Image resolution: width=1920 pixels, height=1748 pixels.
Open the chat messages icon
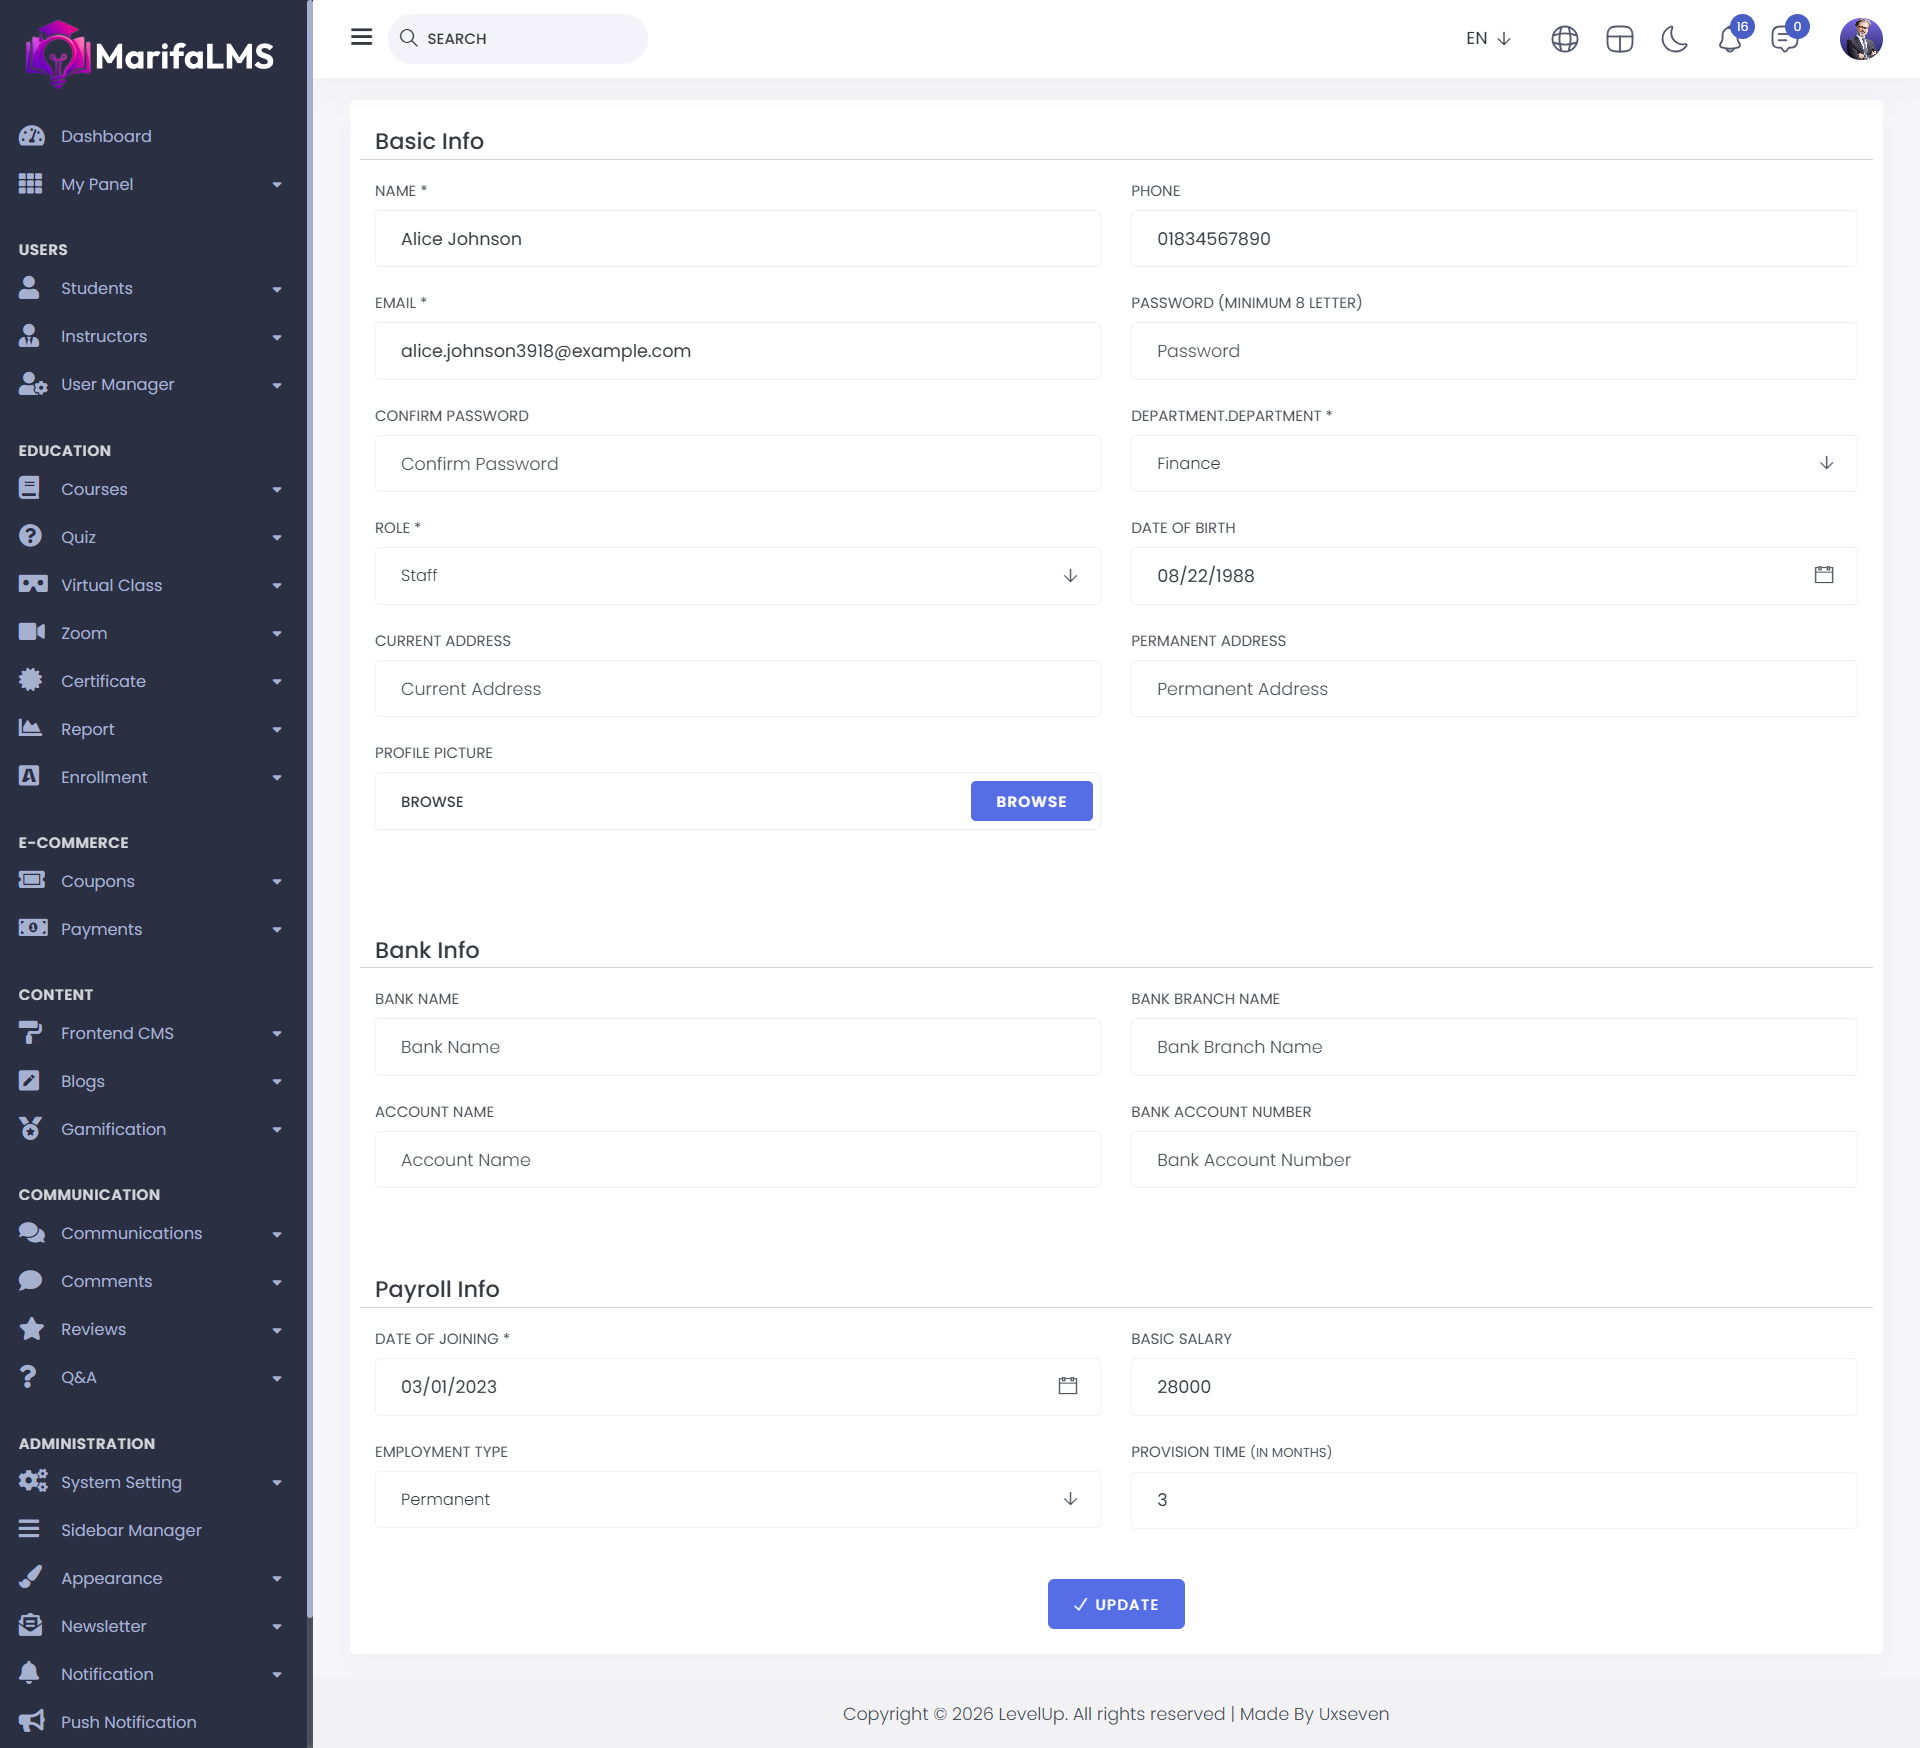click(1784, 40)
